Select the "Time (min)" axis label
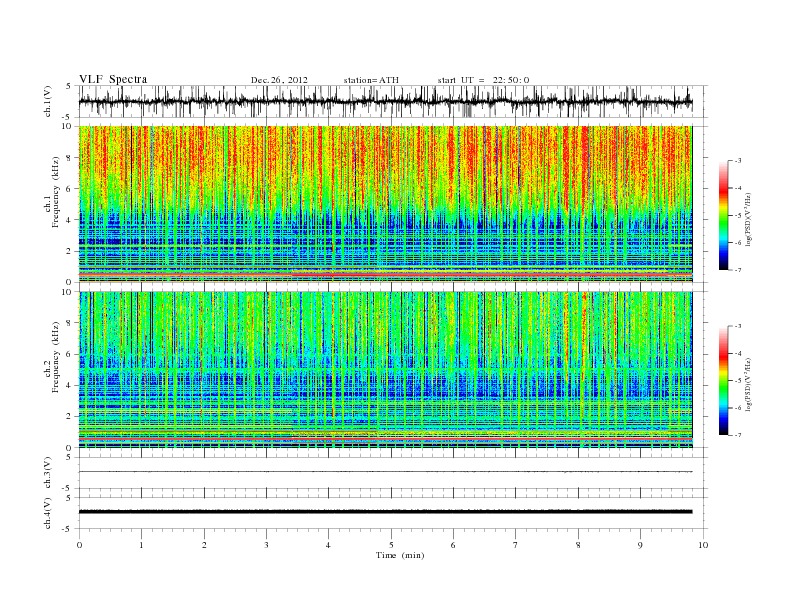The height and width of the screenshot is (612, 792). click(400, 555)
